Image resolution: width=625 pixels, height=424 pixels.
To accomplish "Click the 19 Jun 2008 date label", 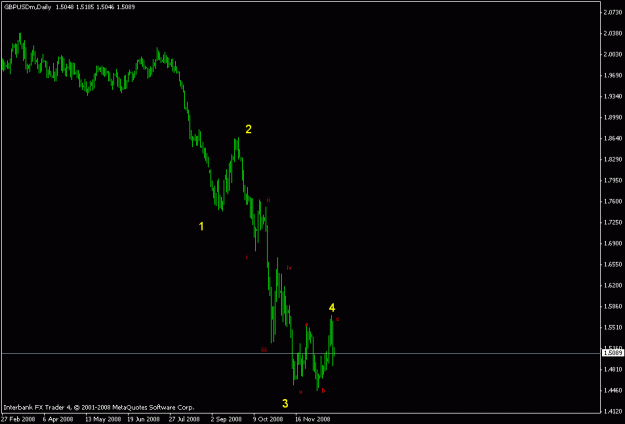I will pos(144,420).
